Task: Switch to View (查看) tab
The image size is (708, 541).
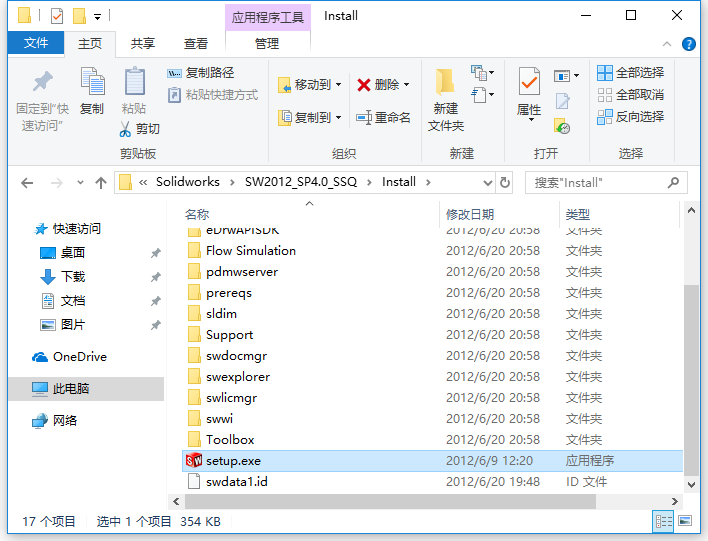Action: (196, 44)
